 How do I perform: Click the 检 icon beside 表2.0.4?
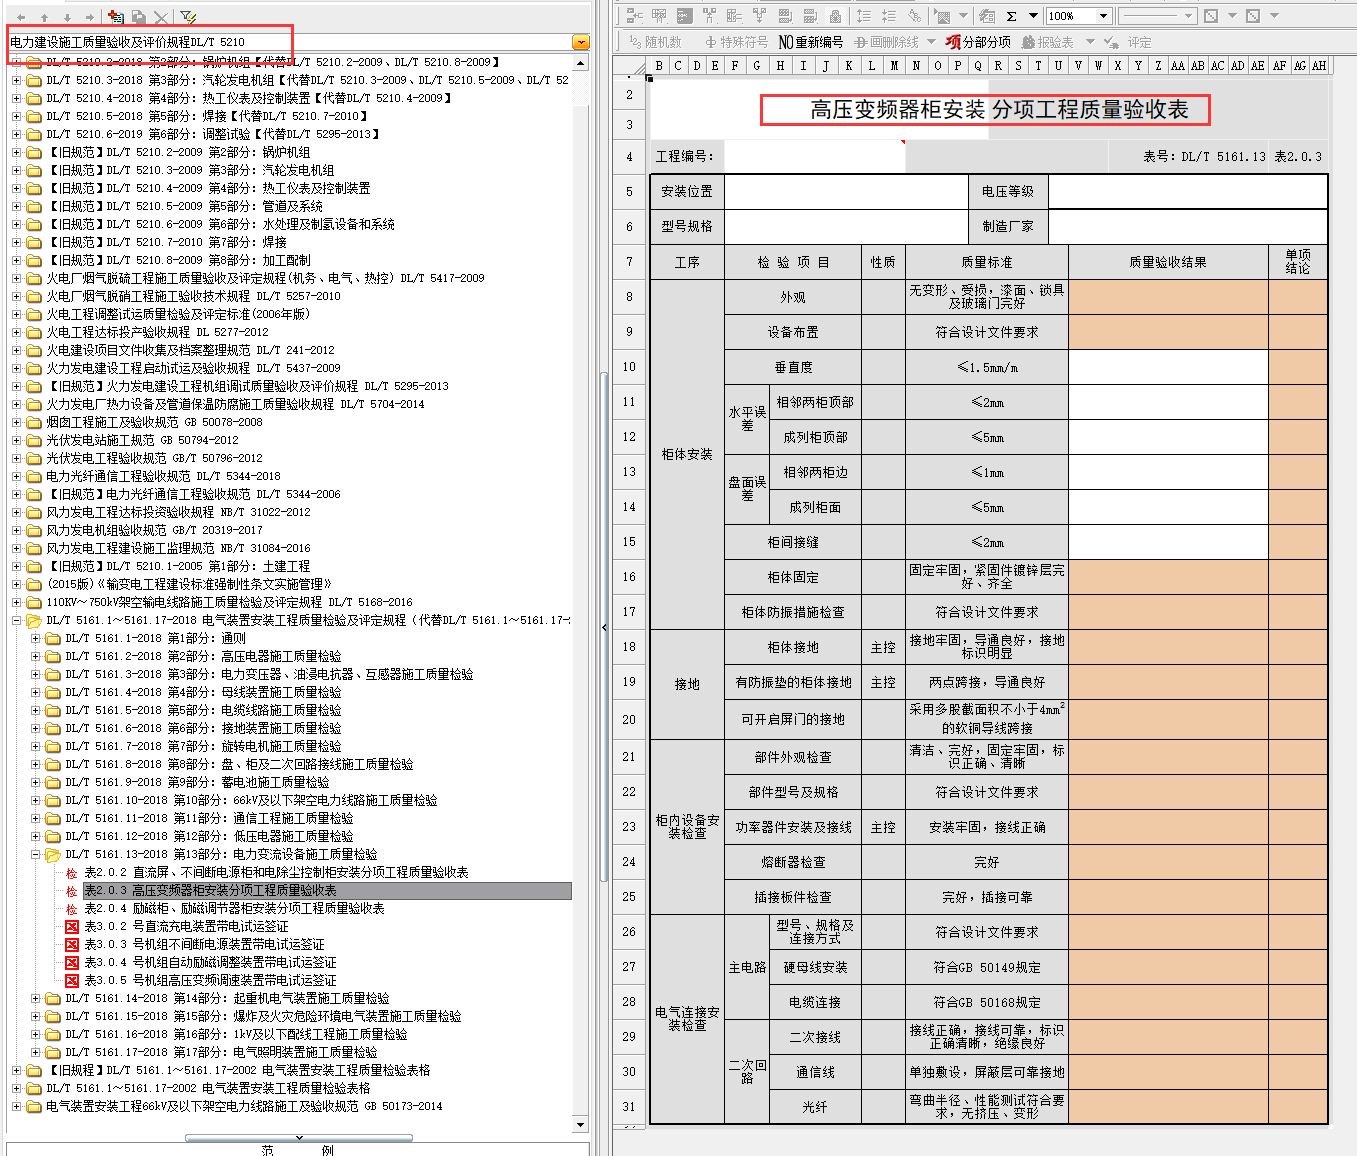[x=72, y=909]
